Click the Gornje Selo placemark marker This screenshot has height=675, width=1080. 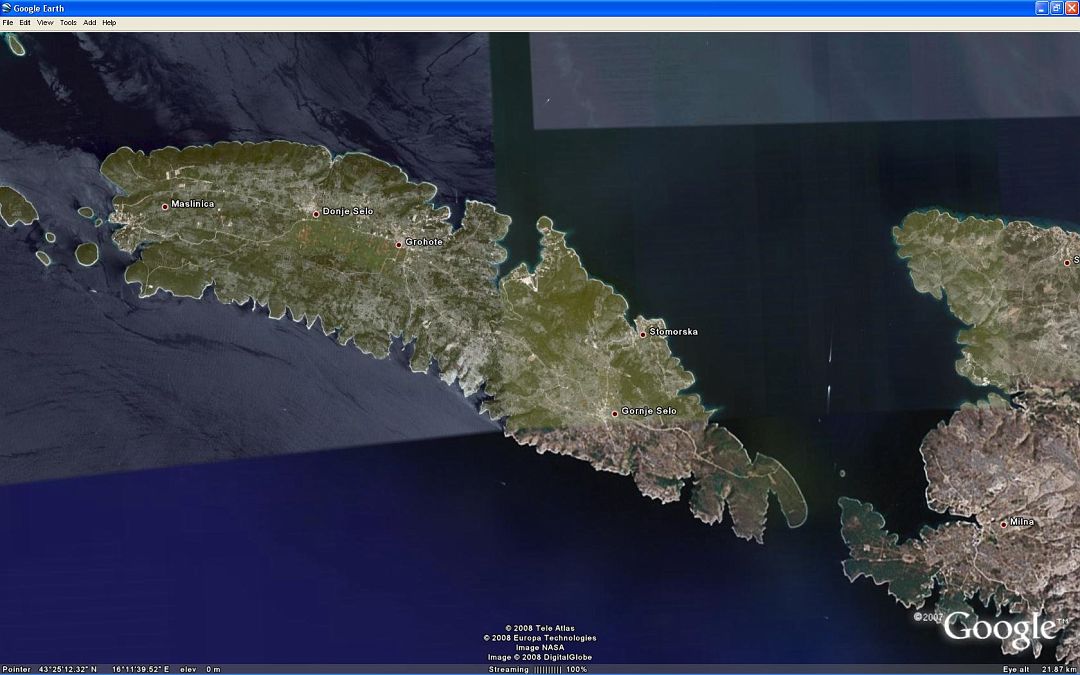coord(615,414)
